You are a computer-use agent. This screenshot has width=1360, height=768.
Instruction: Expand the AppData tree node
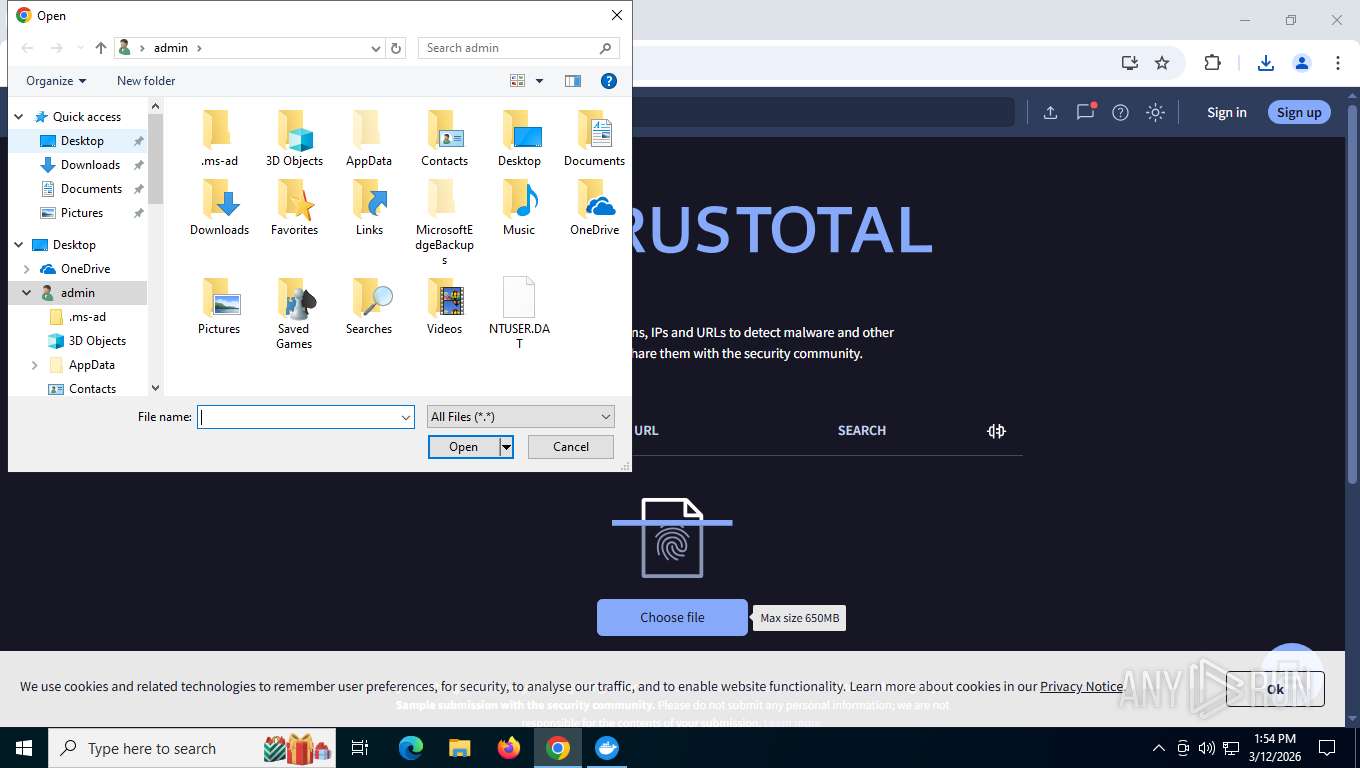click(x=35, y=365)
